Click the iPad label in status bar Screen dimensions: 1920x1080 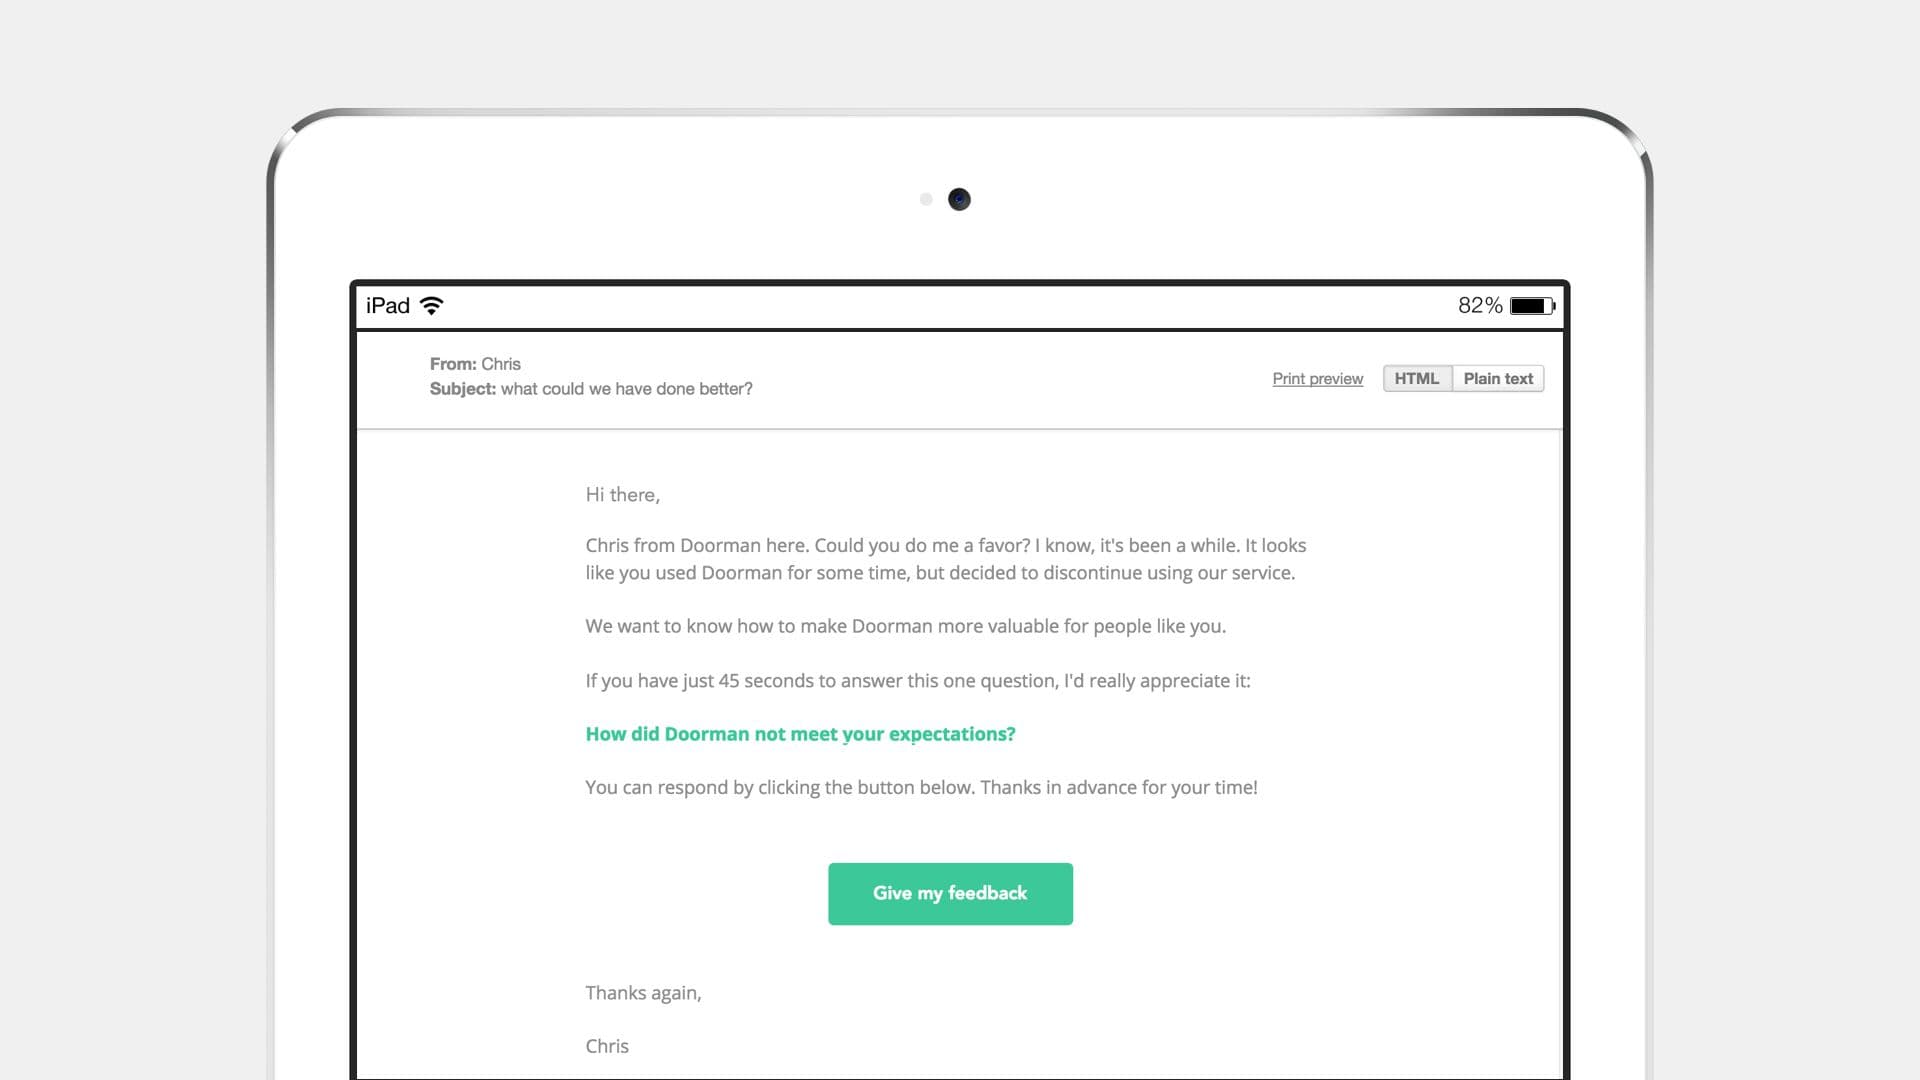point(388,306)
